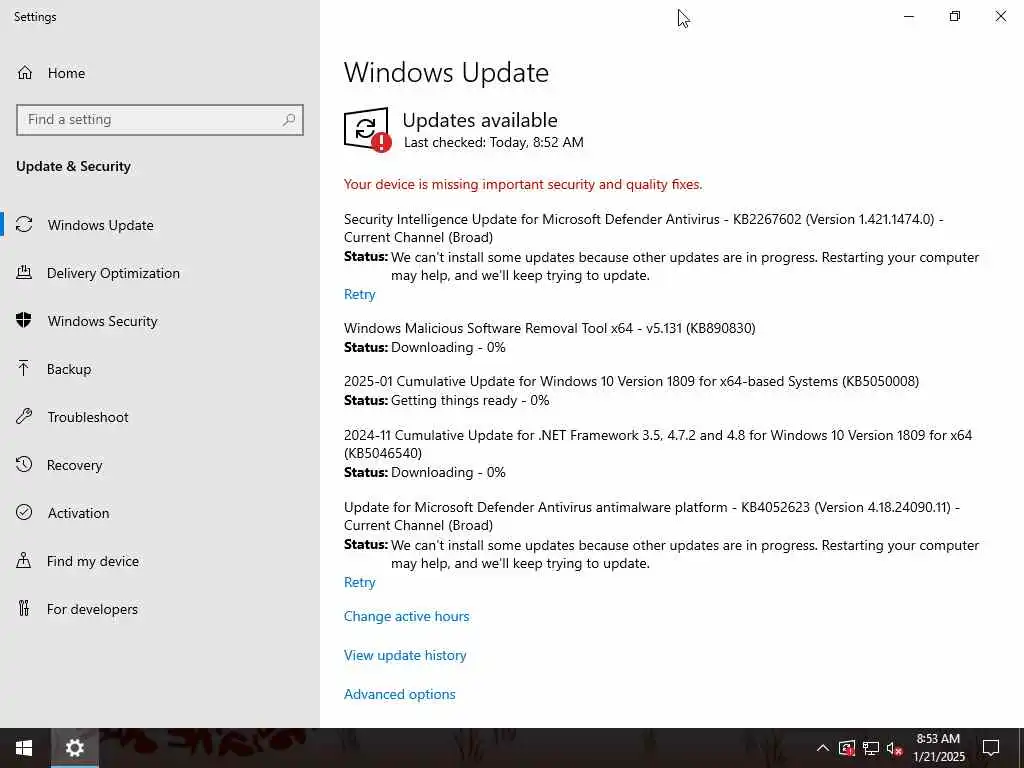Click the Windows Update sync arrows icon
The height and width of the screenshot is (768, 1024).
(x=24, y=225)
